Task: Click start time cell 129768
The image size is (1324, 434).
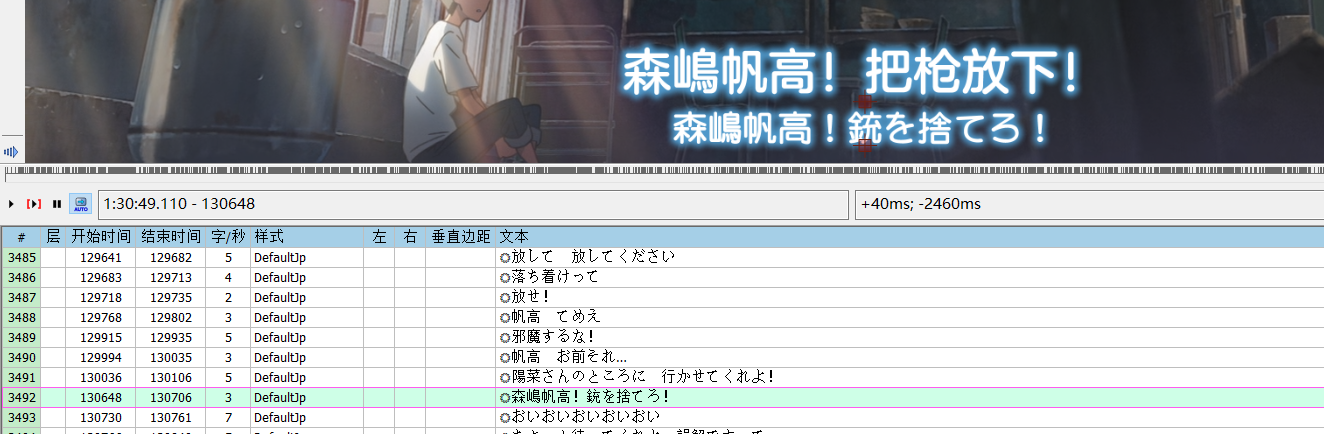Action: [101, 317]
